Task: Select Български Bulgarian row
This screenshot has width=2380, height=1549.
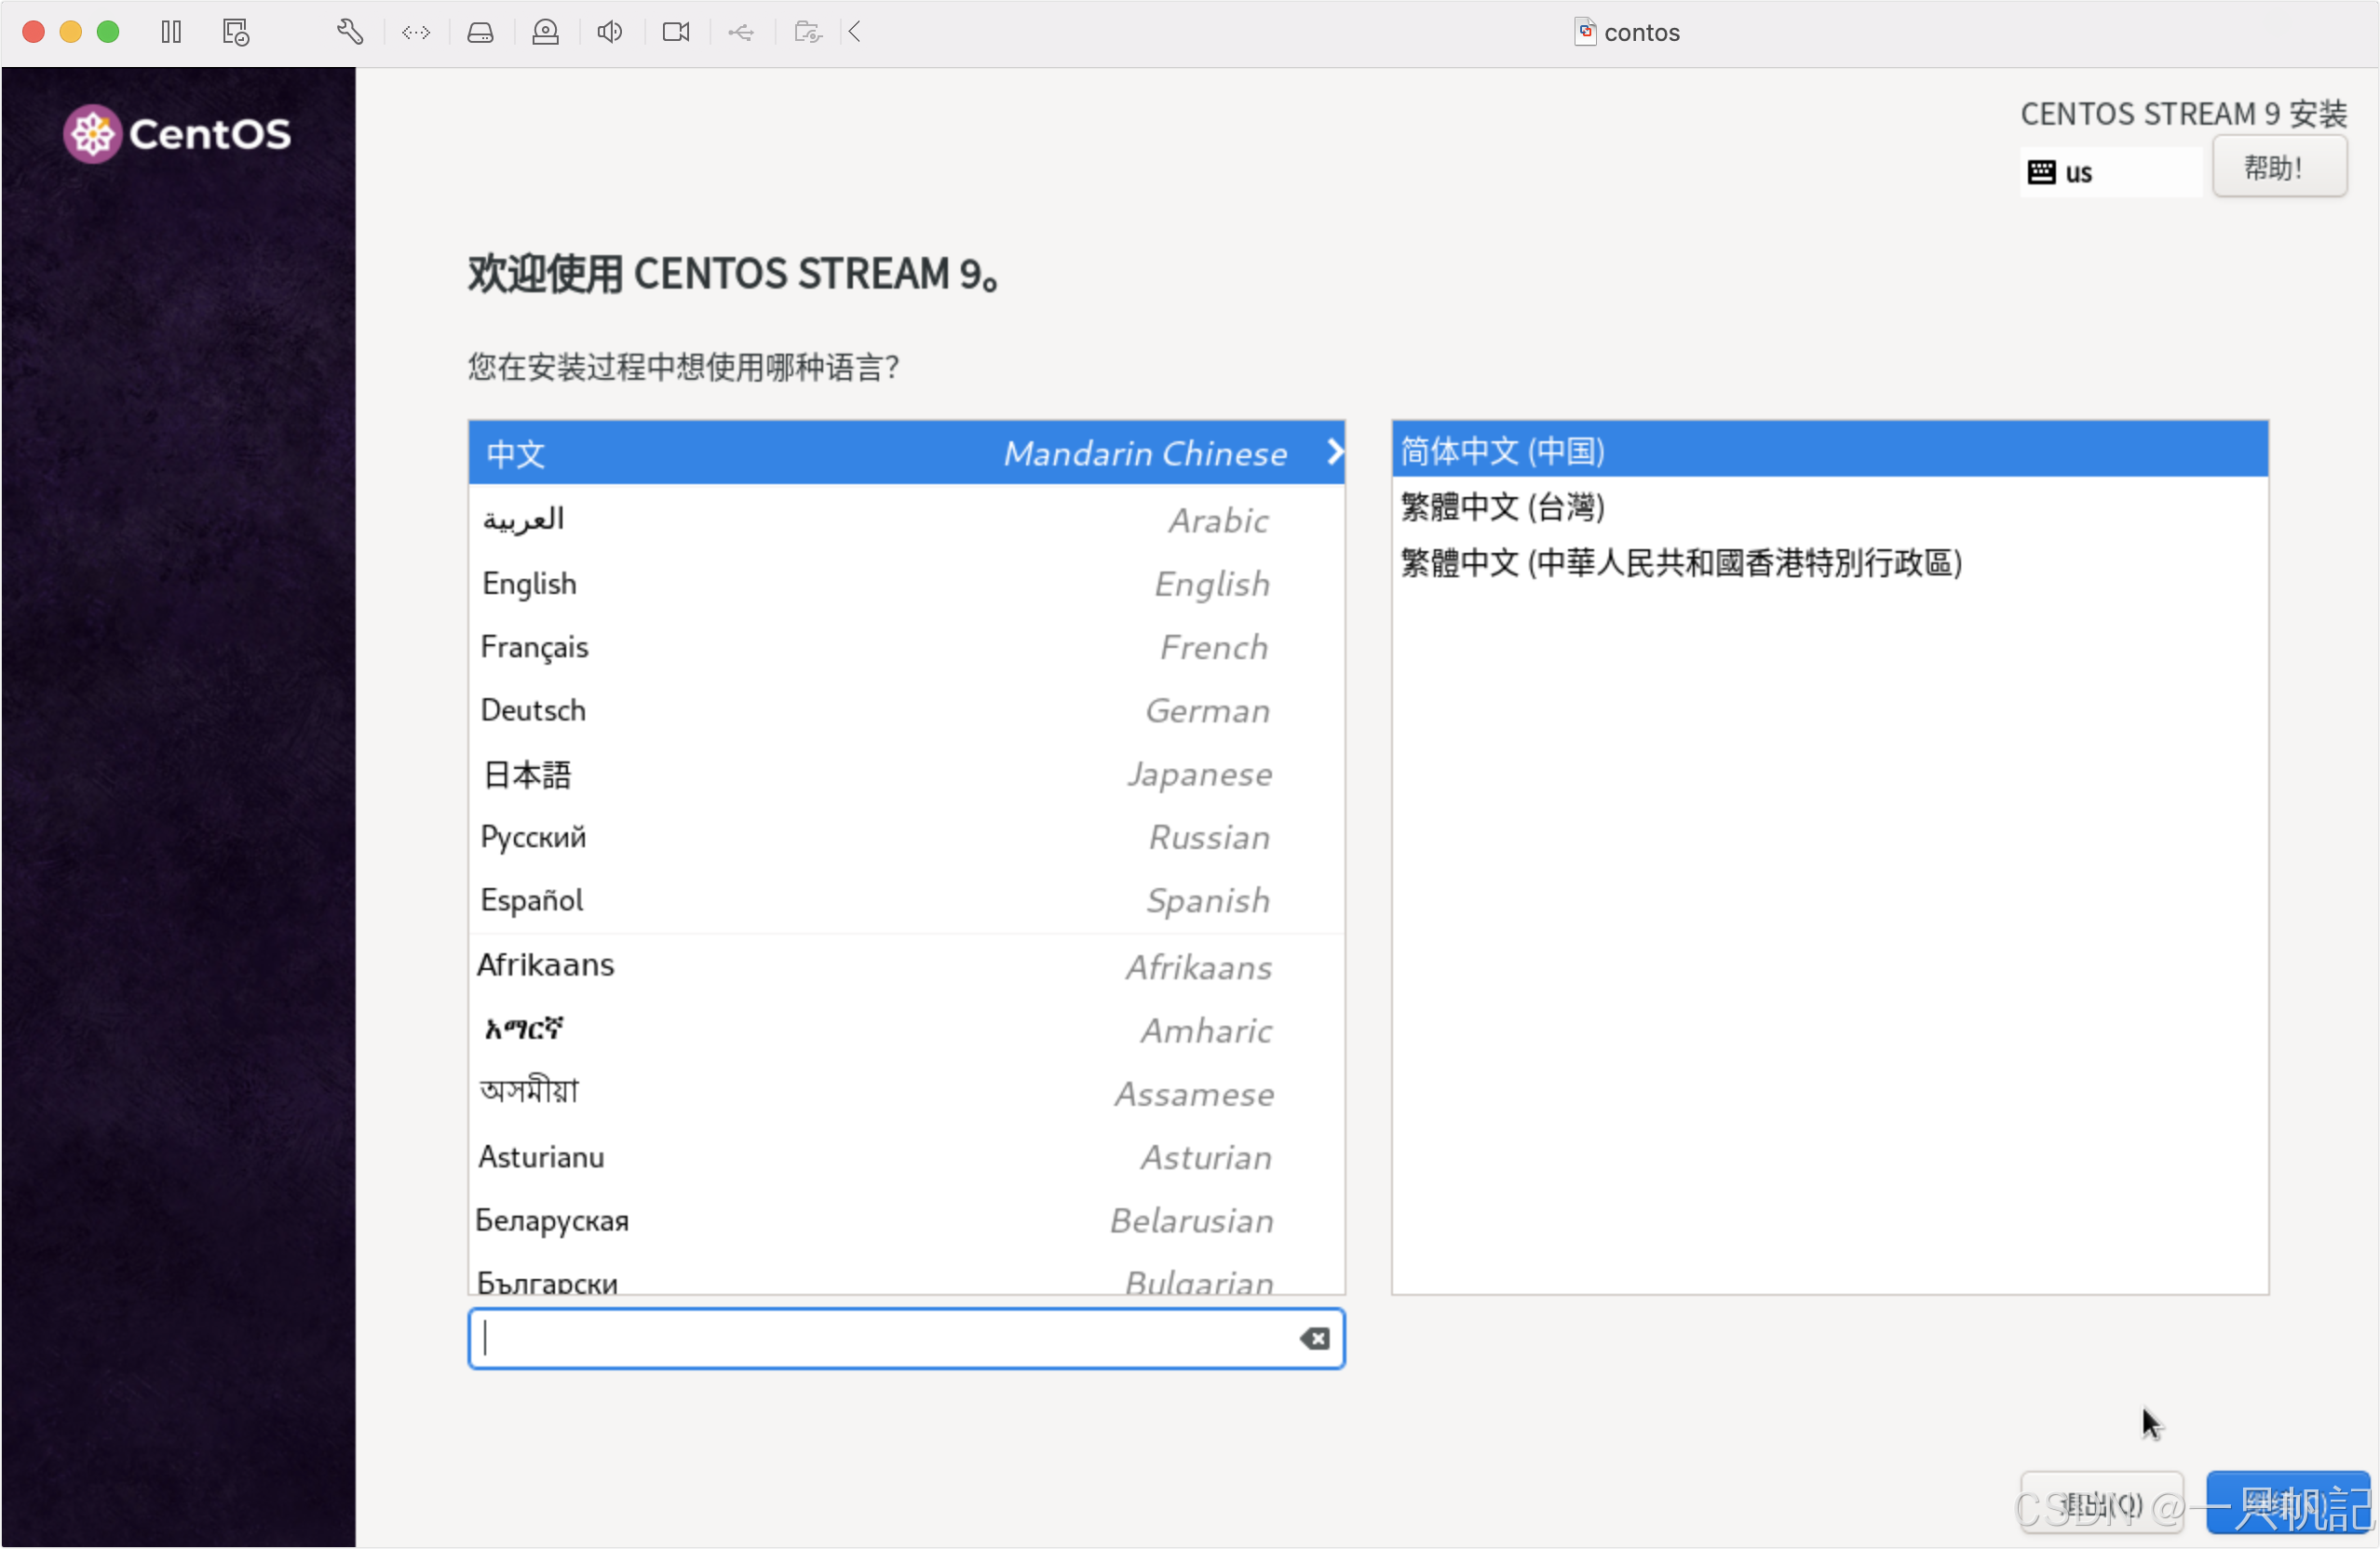Action: point(906,1276)
